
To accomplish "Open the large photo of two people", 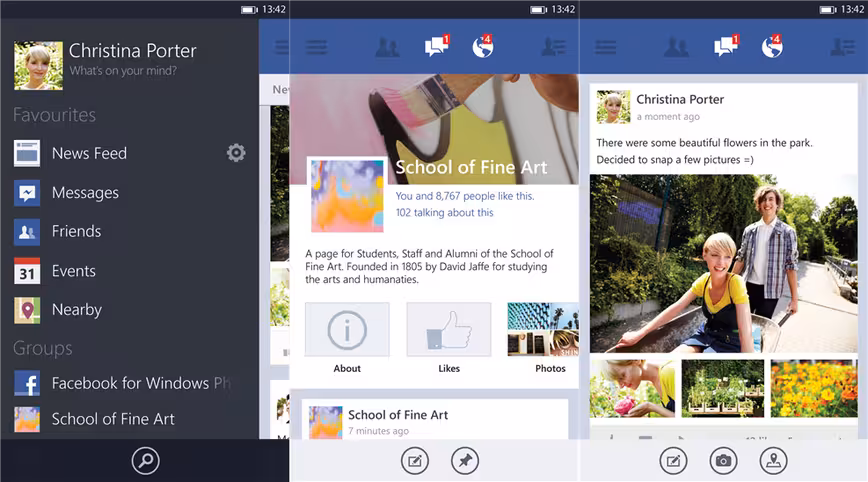I will click(724, 263).
